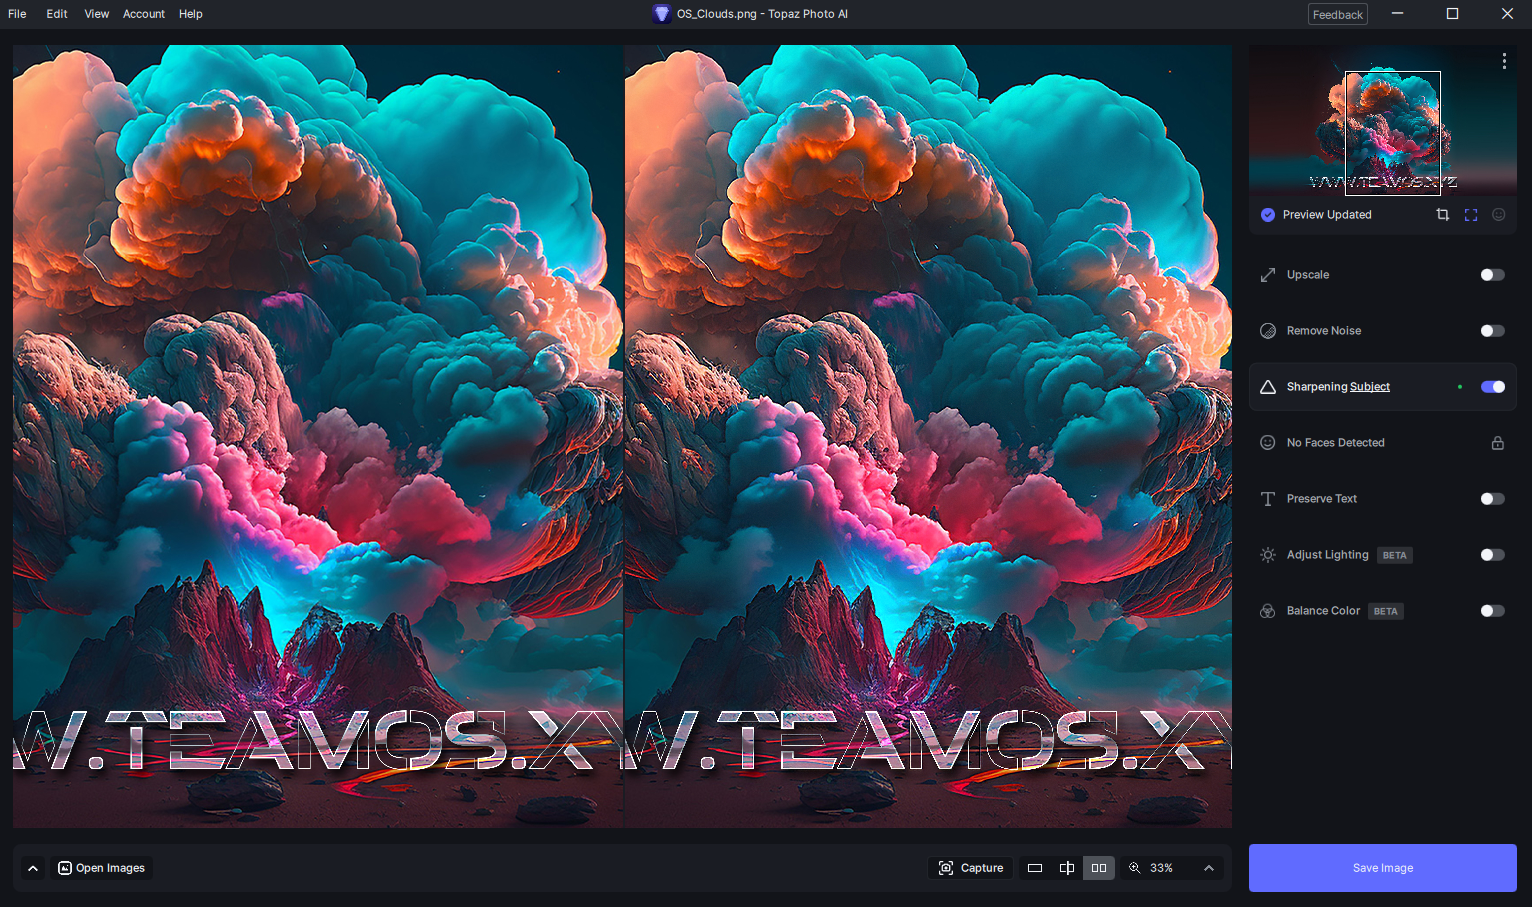Image resolution: width=1532 pixels, height=907 pixels.
Task: Turn off the Sharpening toggle
Action: pos(1492,387)
